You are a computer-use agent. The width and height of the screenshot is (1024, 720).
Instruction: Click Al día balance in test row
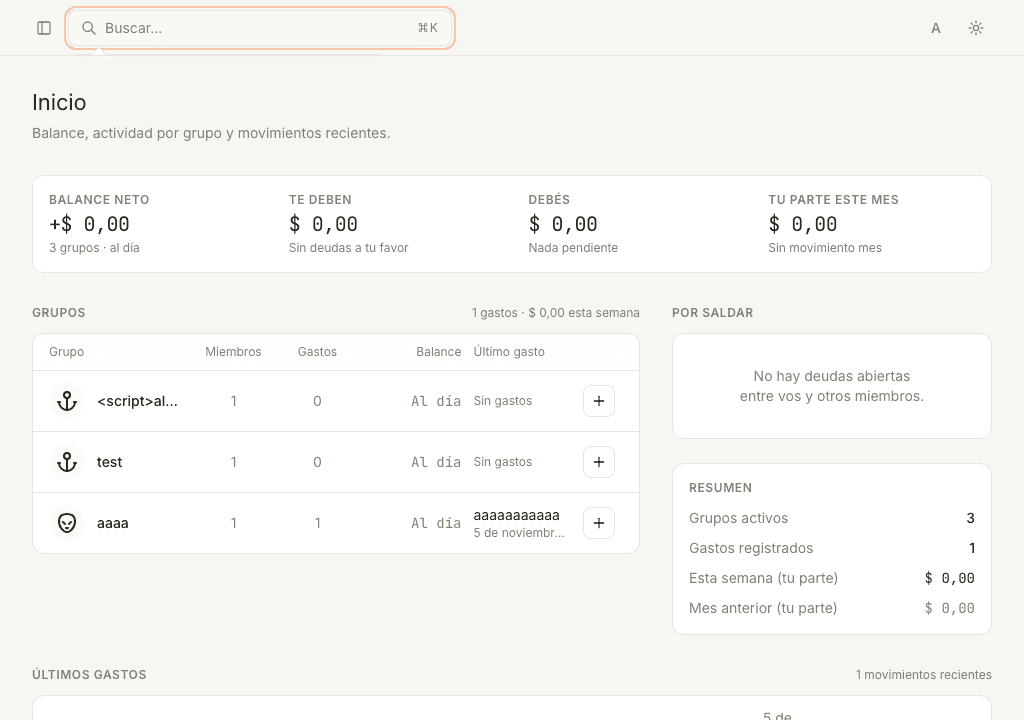click(x=436, y=462)
